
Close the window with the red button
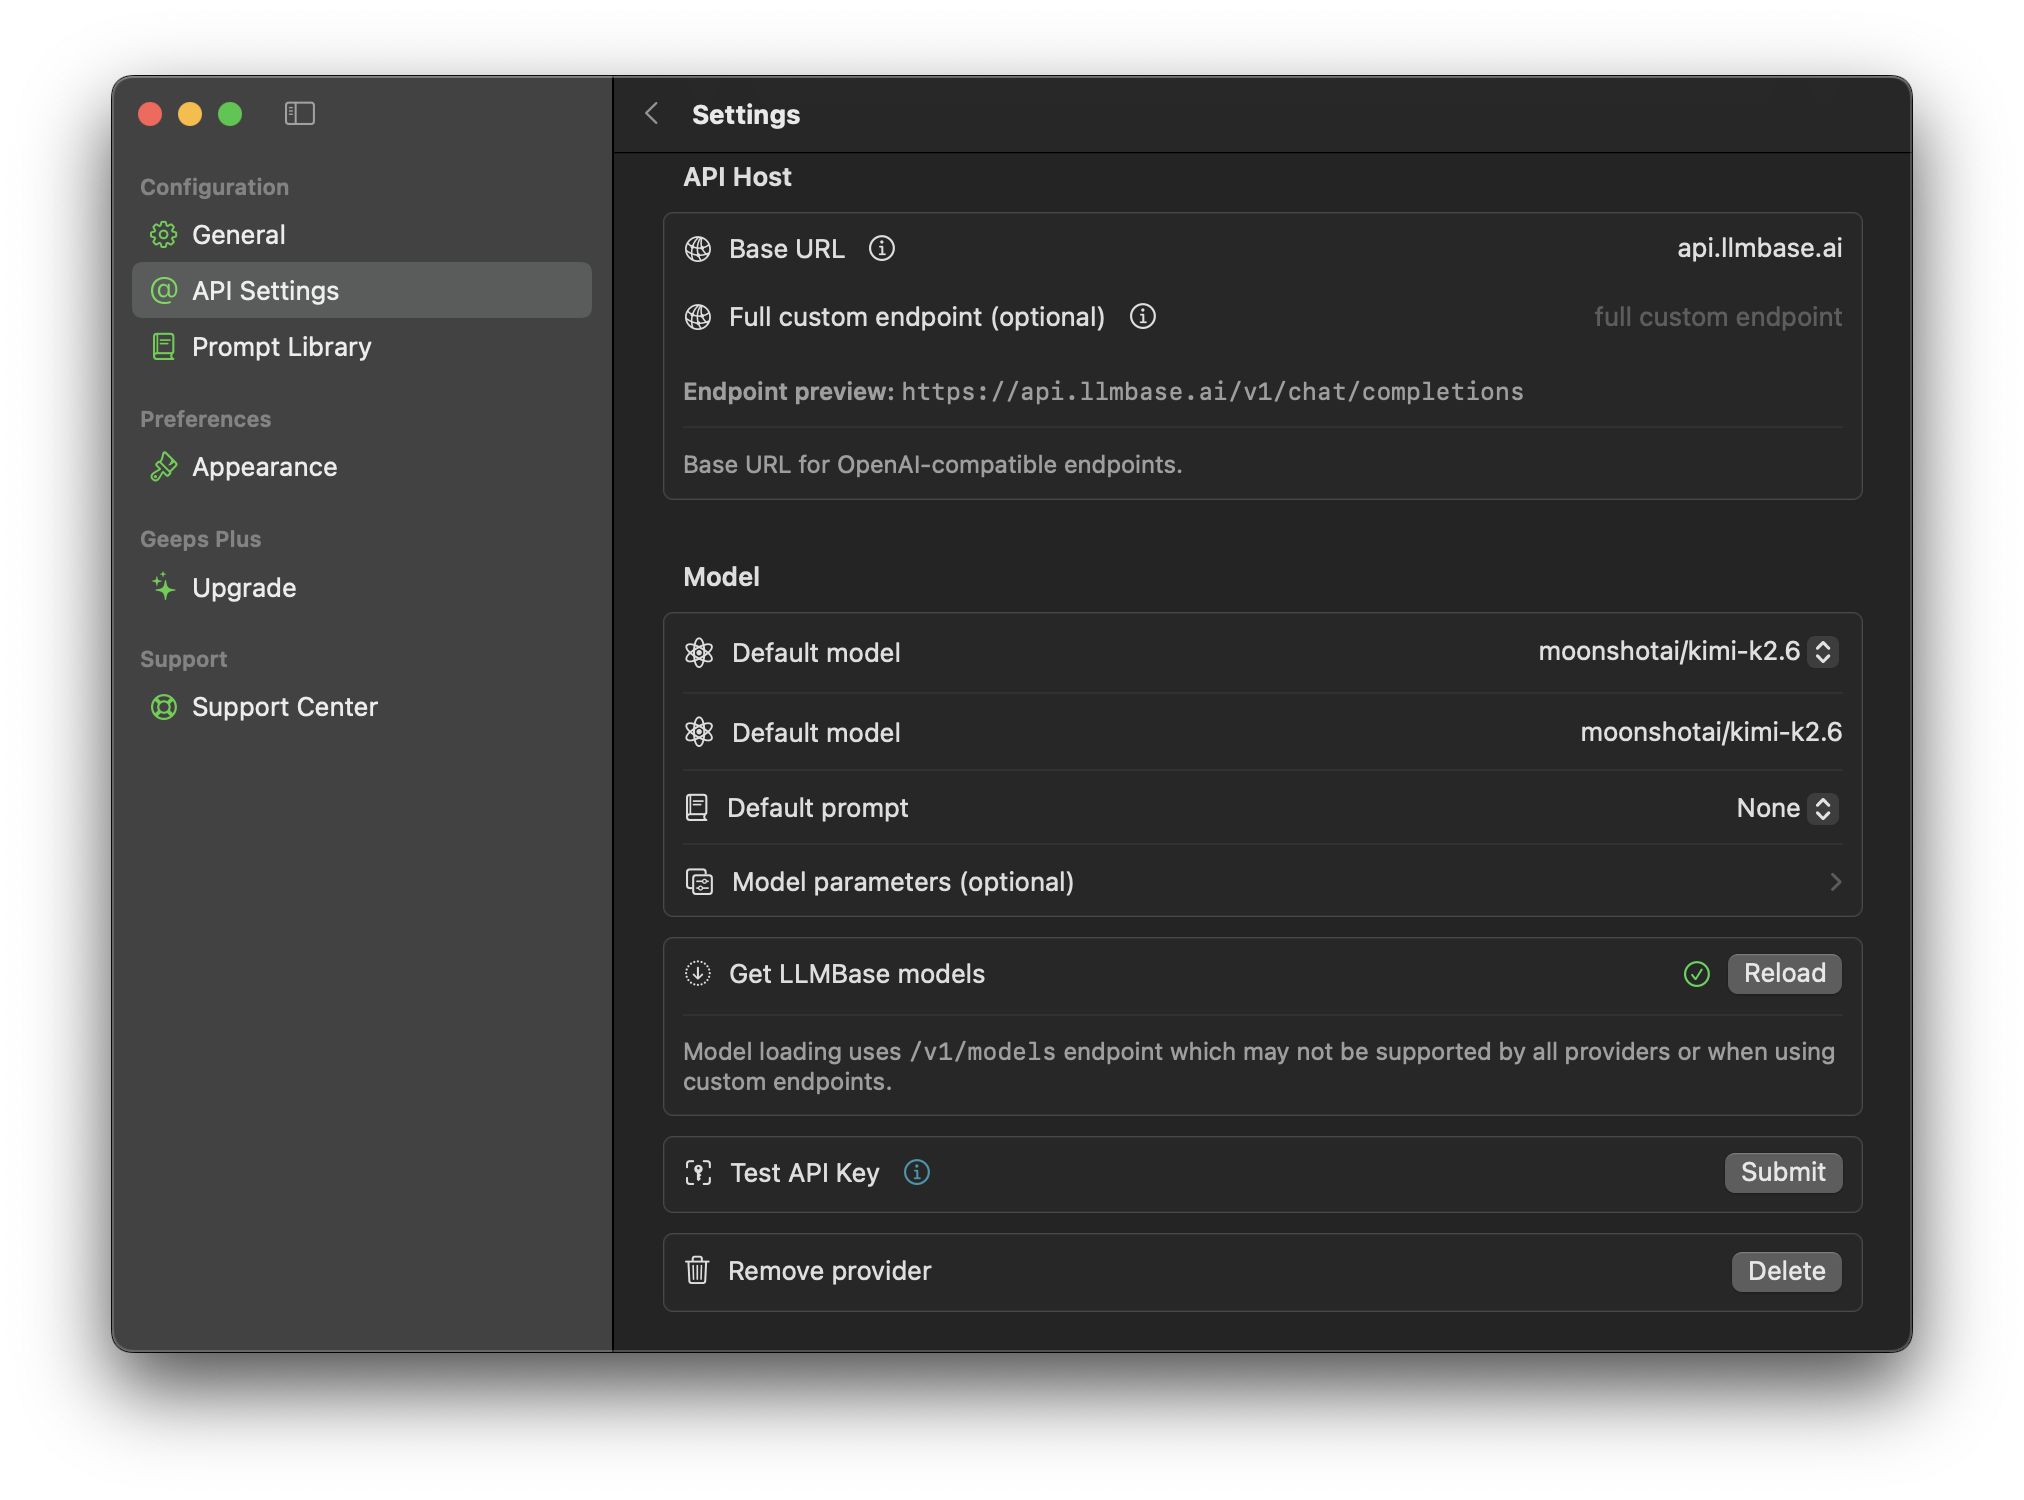click(x=150, y=114)
